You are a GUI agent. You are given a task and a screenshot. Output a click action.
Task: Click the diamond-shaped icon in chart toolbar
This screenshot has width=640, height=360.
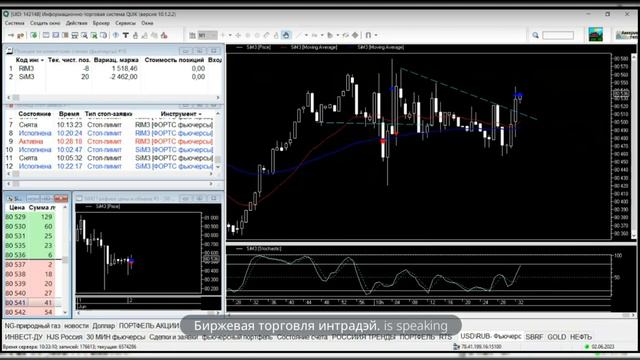pos(355,36)
